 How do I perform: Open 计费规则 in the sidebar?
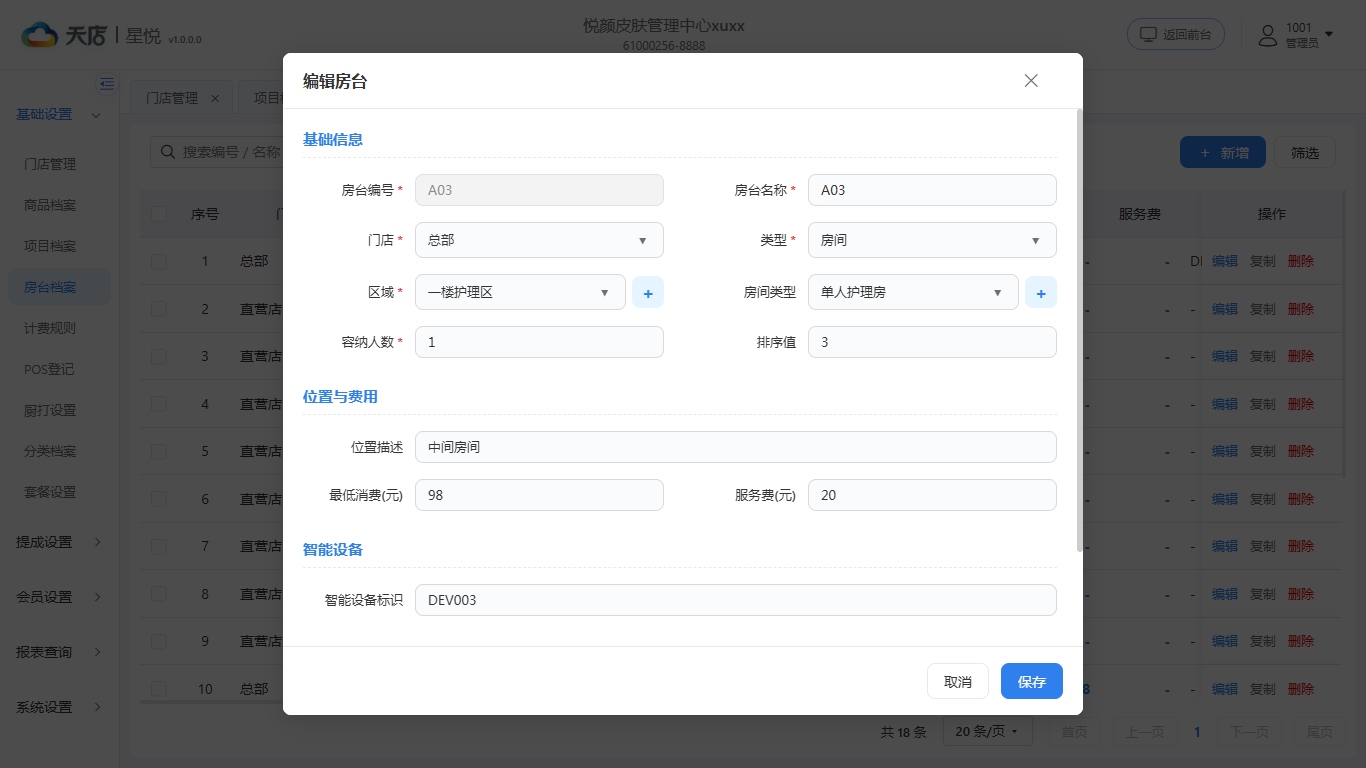tap(50, 328)
